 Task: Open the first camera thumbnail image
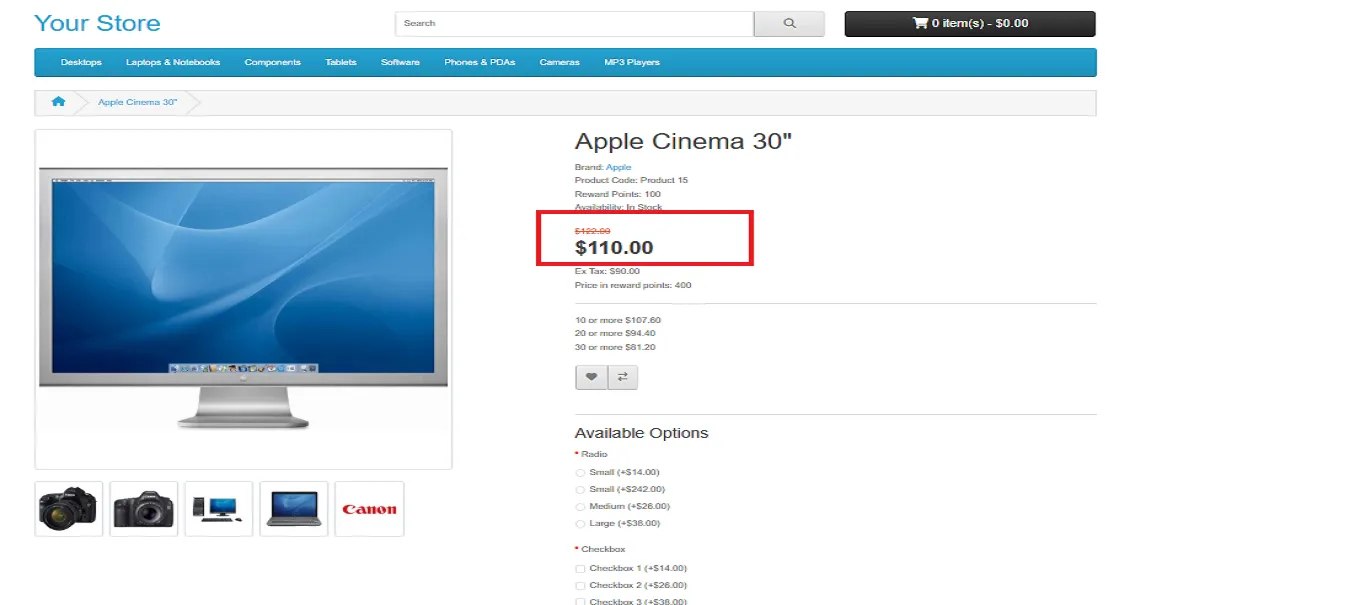point(69,509)
